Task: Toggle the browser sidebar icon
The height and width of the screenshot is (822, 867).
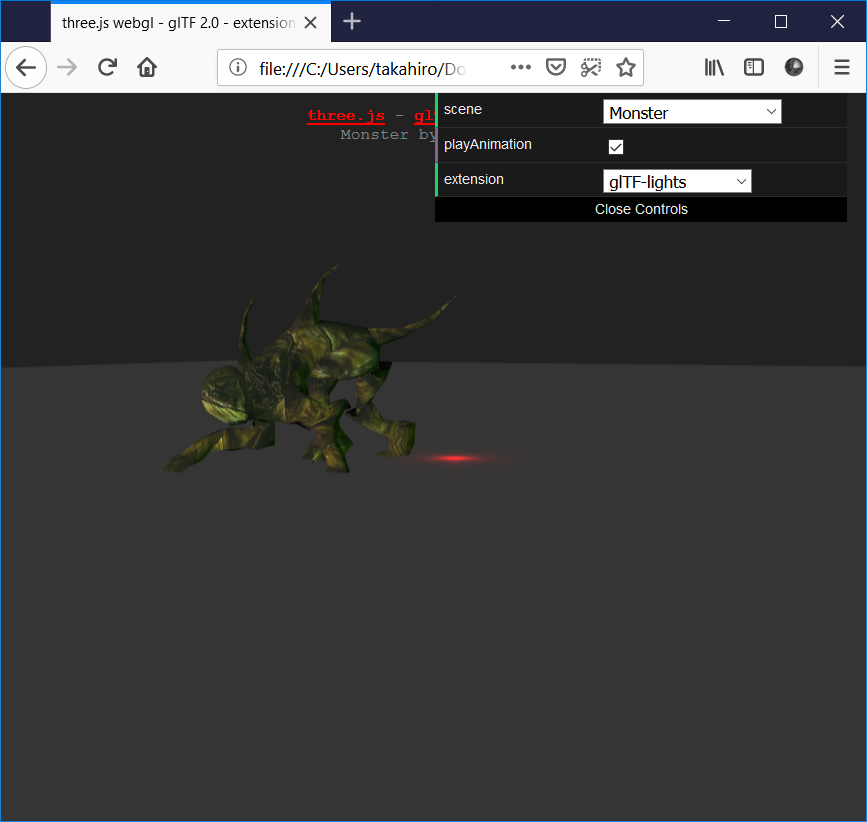Action: point(754,67)
